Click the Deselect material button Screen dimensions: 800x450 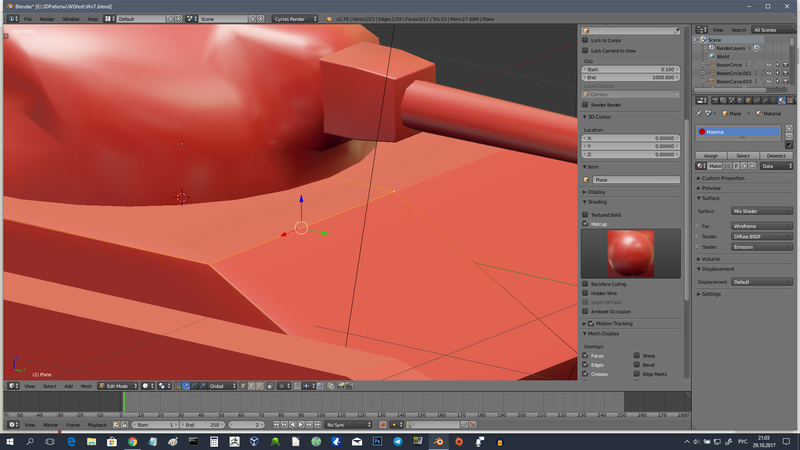click(776, 156)
